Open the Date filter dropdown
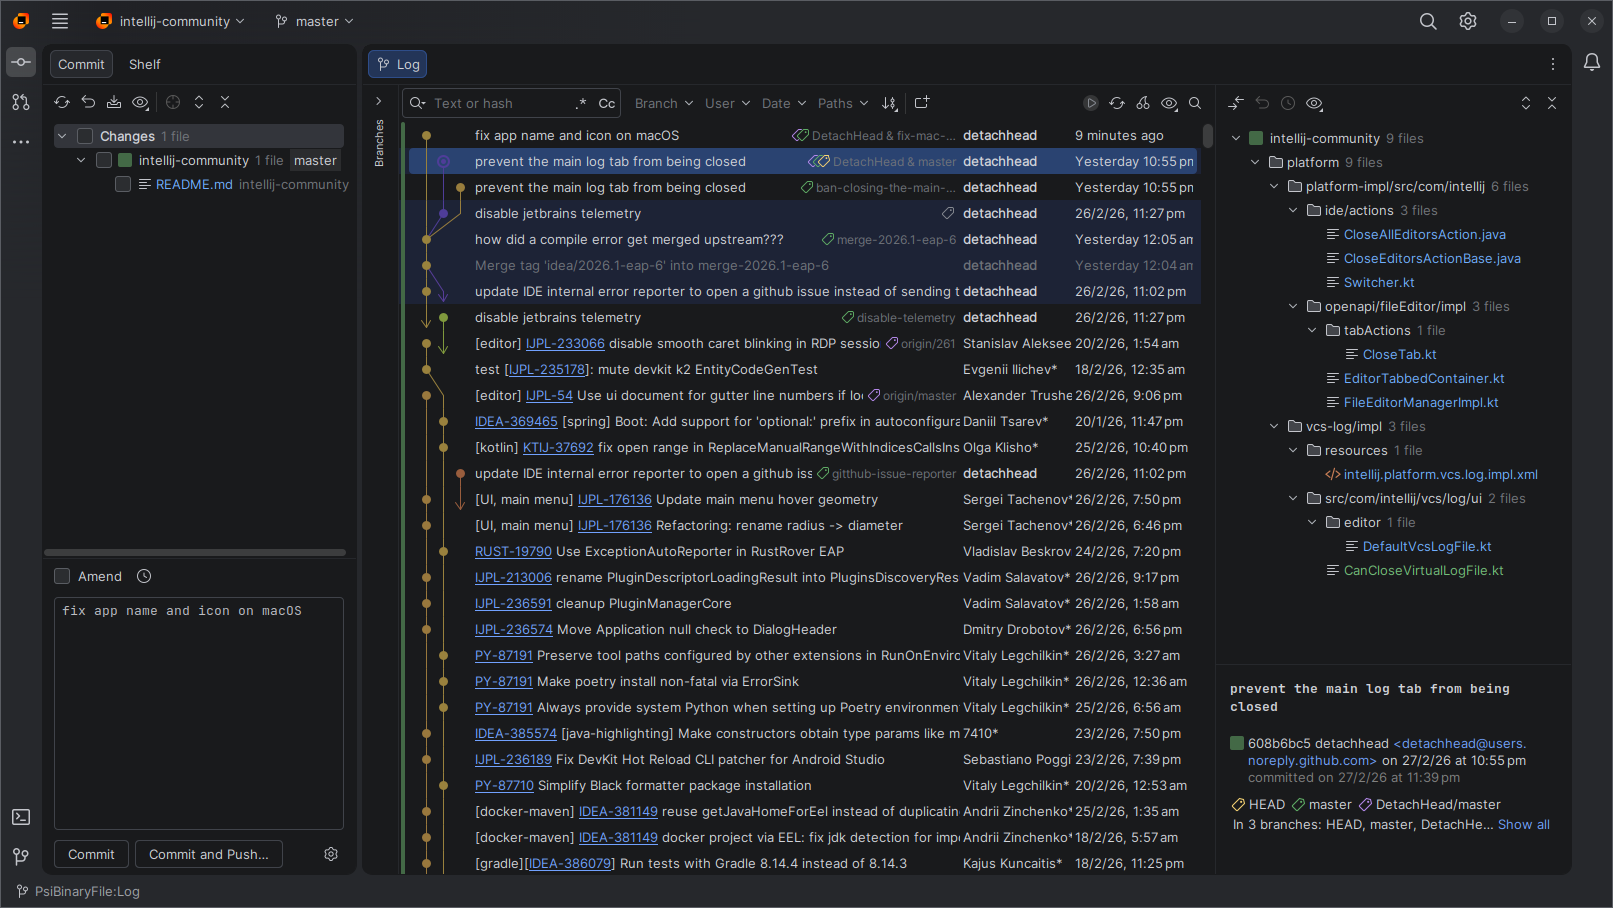 point(784,103)
